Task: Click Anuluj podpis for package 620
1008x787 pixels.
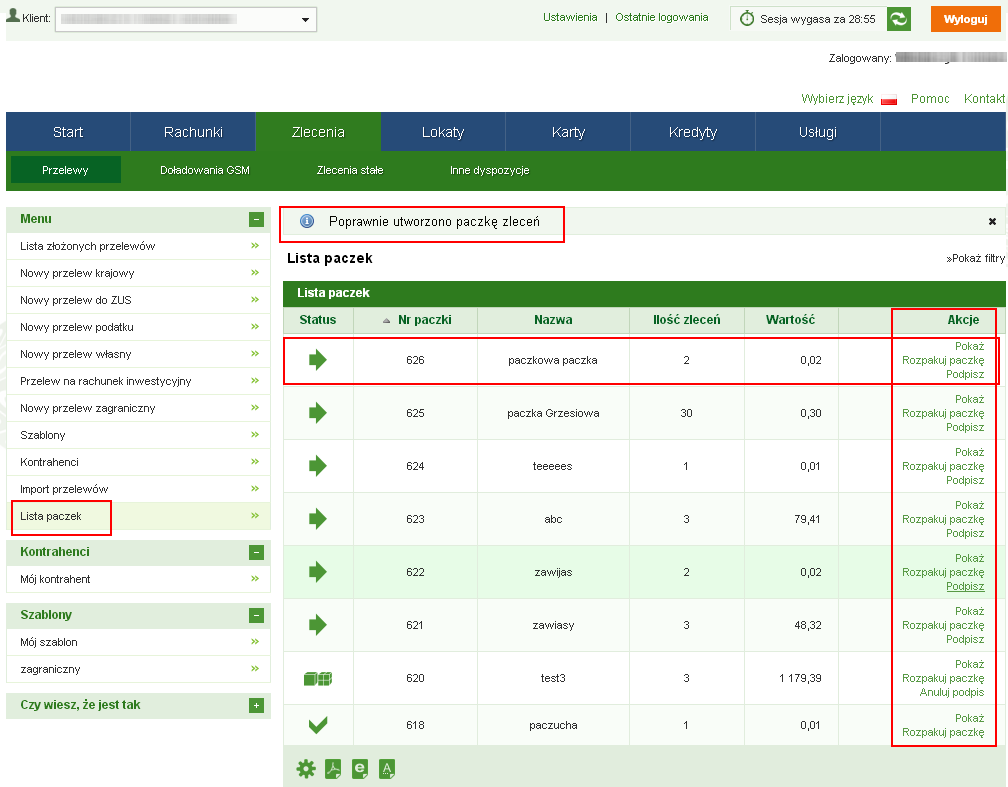Action: [x=951, y=692]
